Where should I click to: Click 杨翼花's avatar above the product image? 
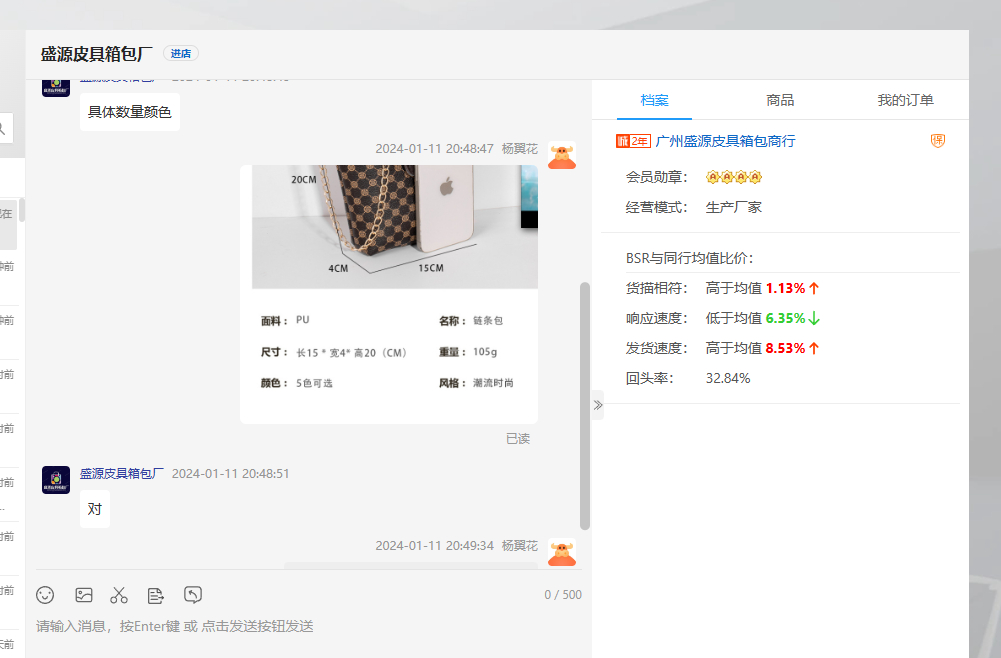pyautogui.click(x=562, y=155)
